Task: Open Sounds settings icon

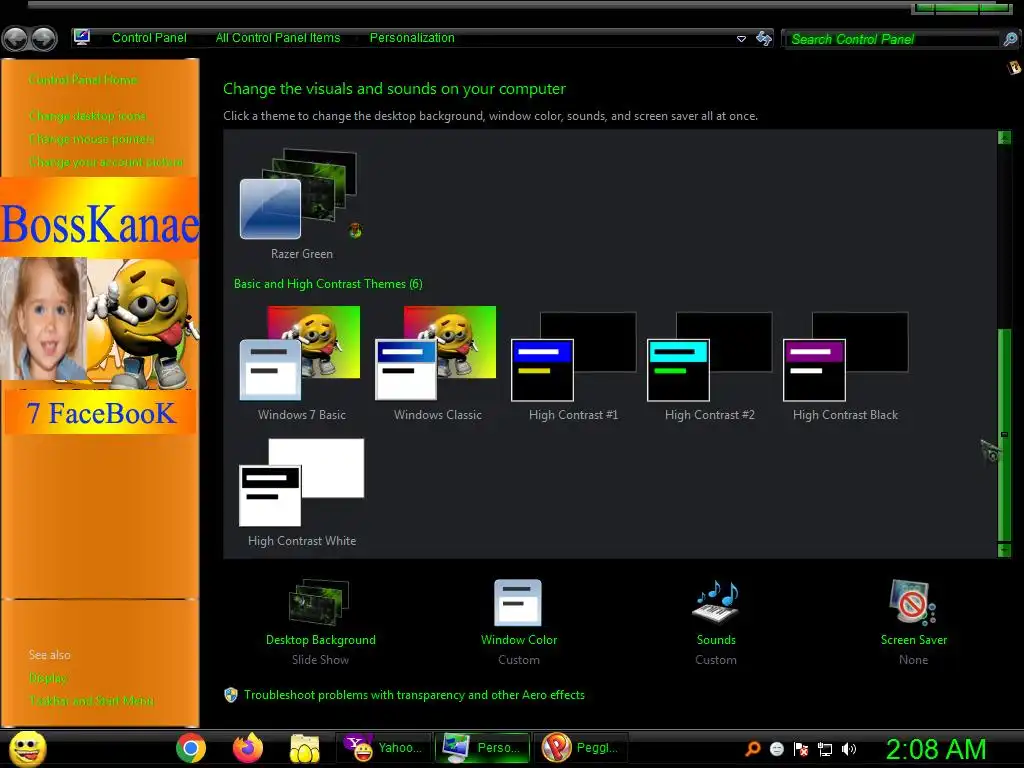Action: point(716,602)
